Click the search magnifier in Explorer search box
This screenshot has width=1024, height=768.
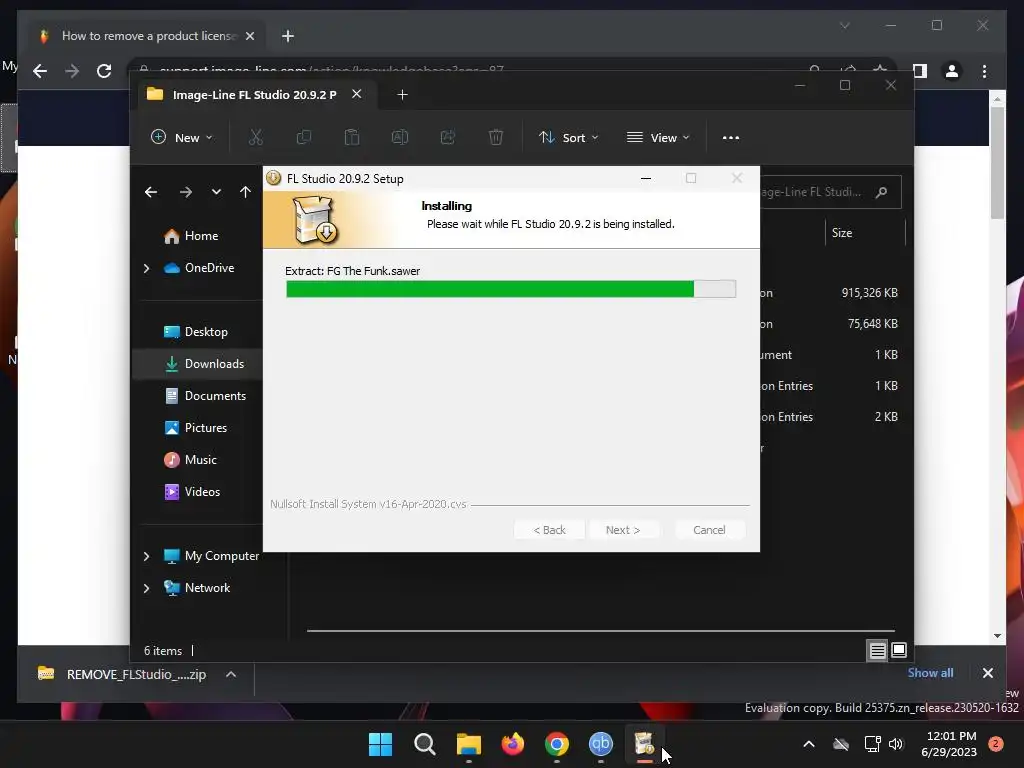point(882,192)
